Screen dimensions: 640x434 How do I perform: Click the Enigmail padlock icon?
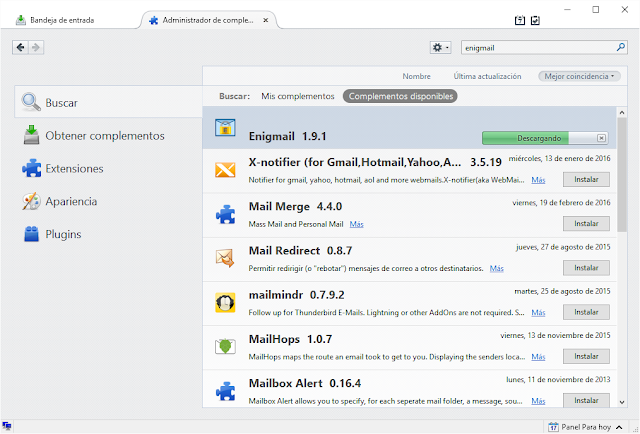click(x=225, y=127)
